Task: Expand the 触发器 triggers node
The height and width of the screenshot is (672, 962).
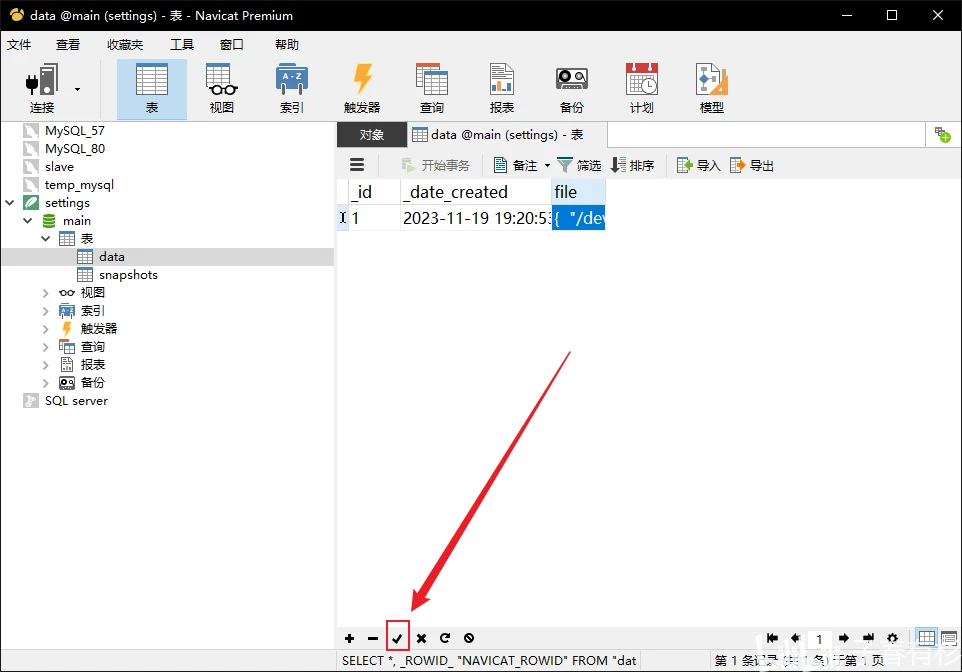Action: 45,329
